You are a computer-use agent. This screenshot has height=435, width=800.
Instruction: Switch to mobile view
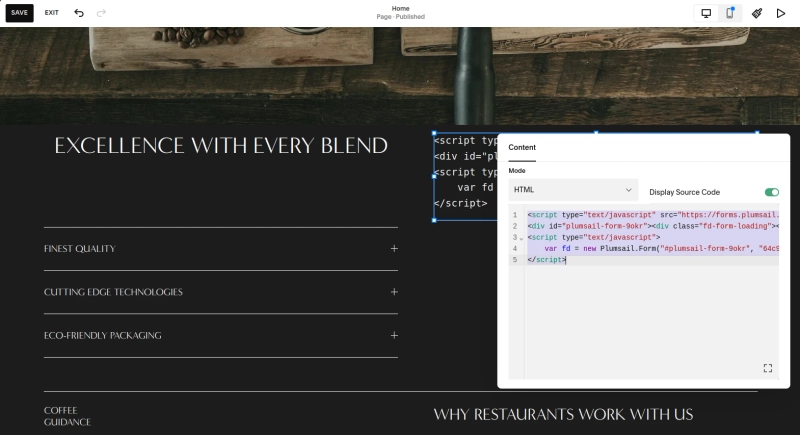click(x=730, y=13)
